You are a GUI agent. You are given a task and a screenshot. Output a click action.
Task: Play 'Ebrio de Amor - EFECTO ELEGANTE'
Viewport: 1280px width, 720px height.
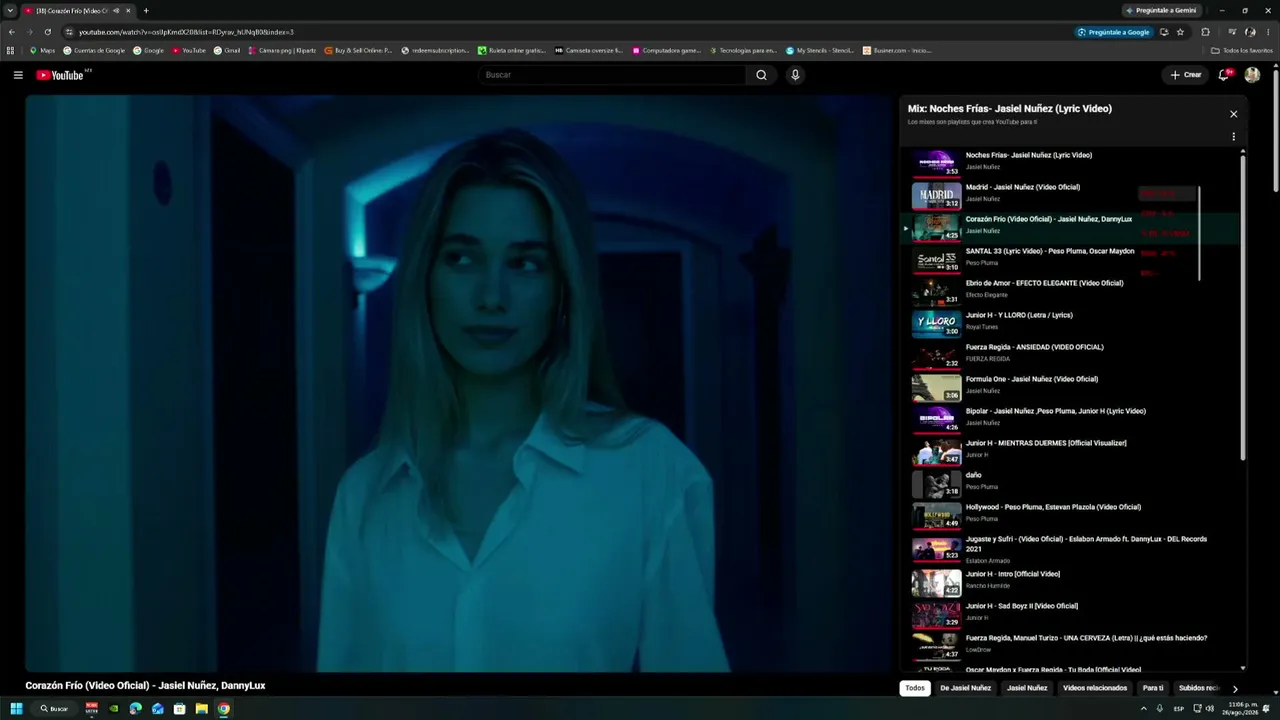coord(936,291)
